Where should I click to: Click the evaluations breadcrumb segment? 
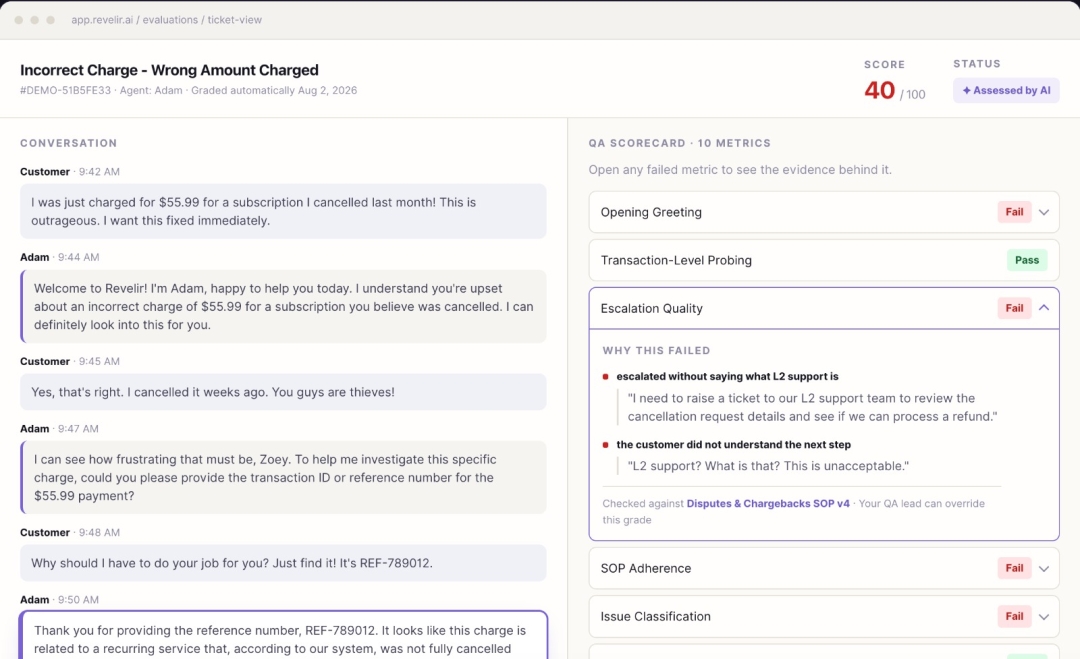[x=170, y=20]
